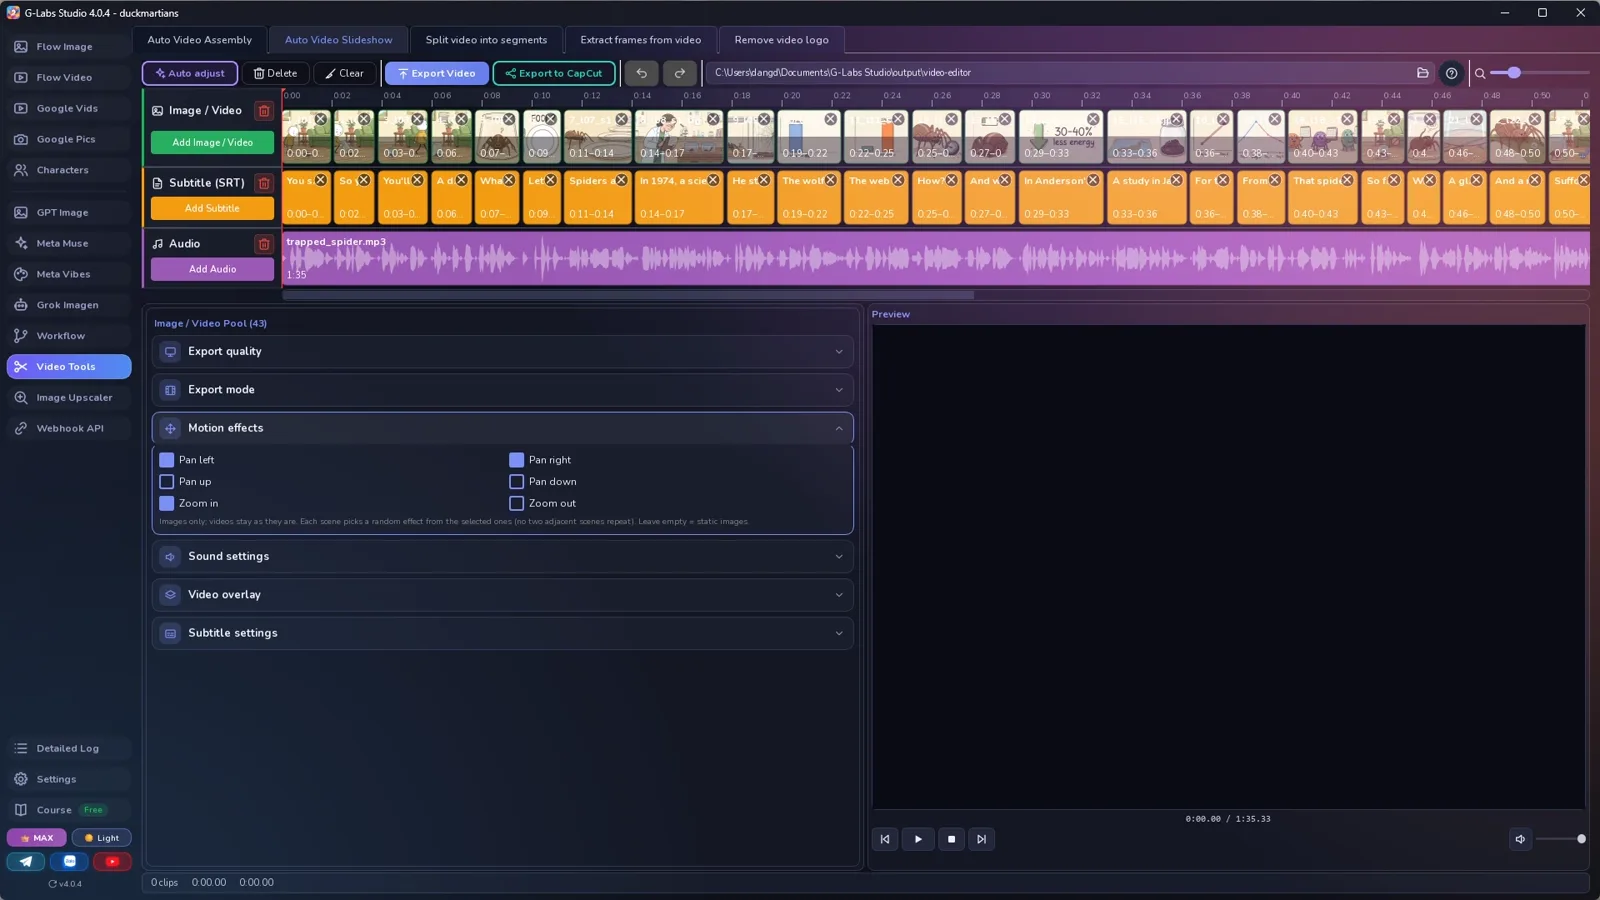Expand the Sound settings section
The height and width of the screenshot is (900, 1600).
click(x=502, y=557)
